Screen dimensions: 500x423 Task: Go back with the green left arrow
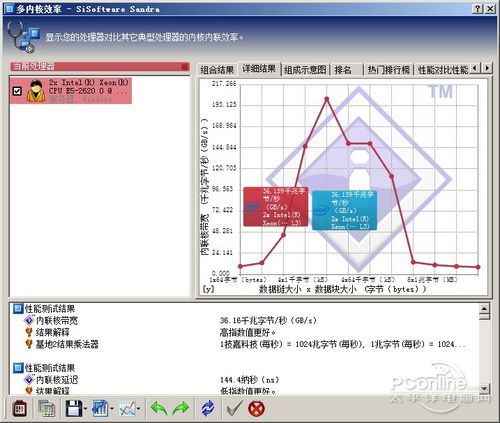159,408
